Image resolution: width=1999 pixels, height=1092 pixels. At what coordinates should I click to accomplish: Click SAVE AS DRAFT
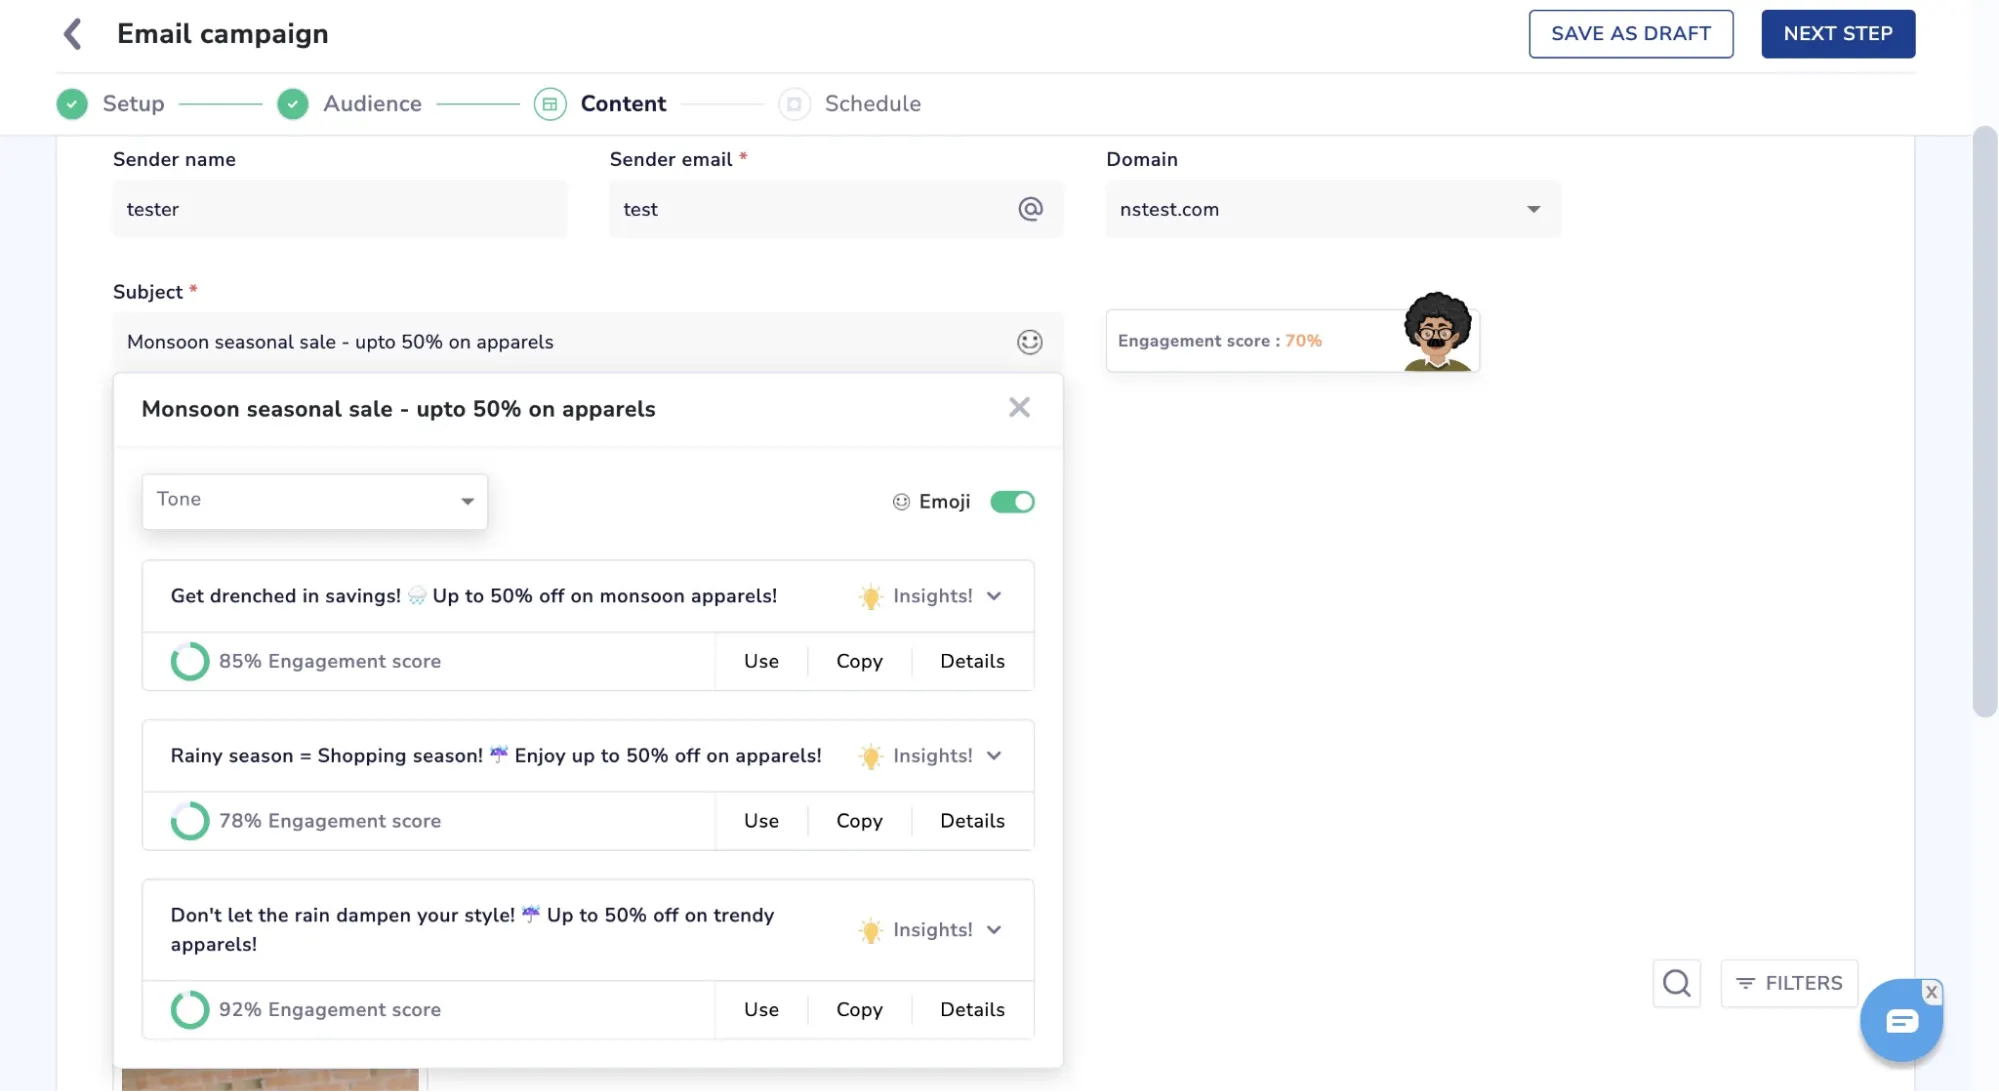pyautogui.click(x=1630, y=33)
